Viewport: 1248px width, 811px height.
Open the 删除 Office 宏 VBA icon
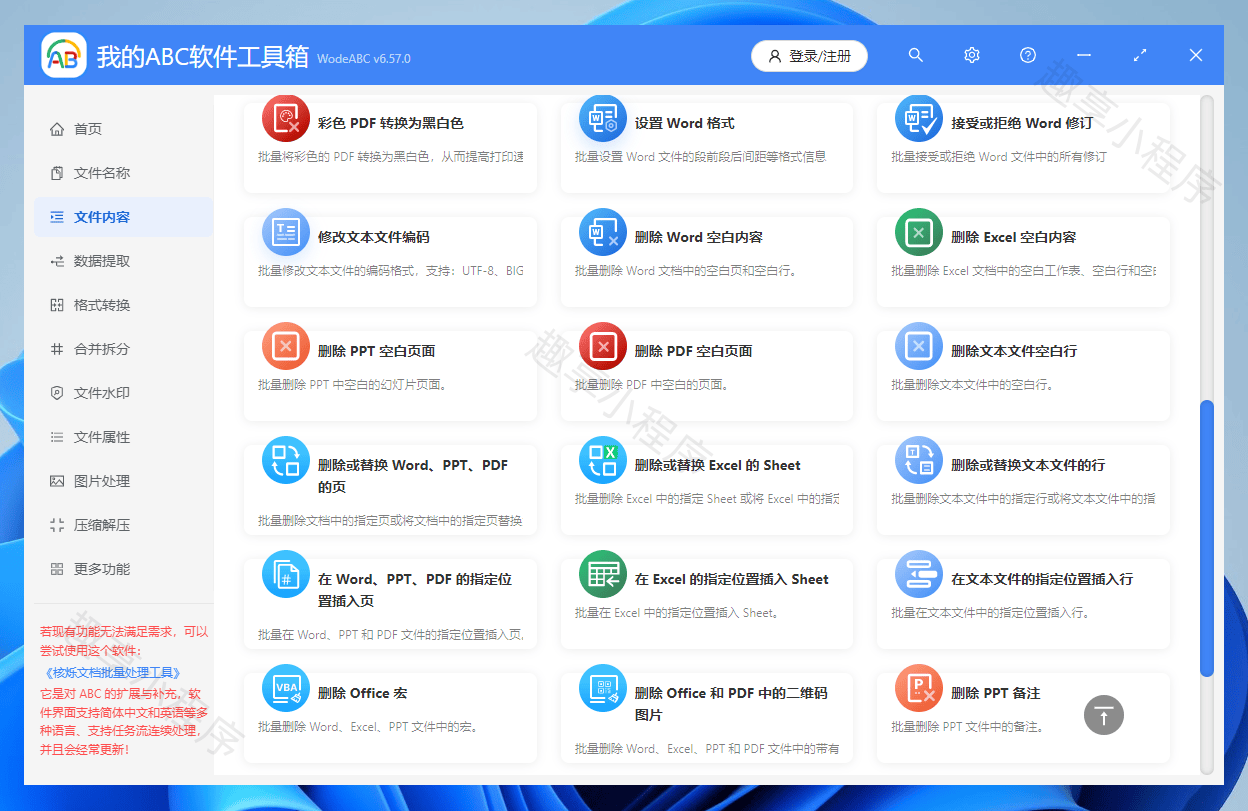point(286,689)
